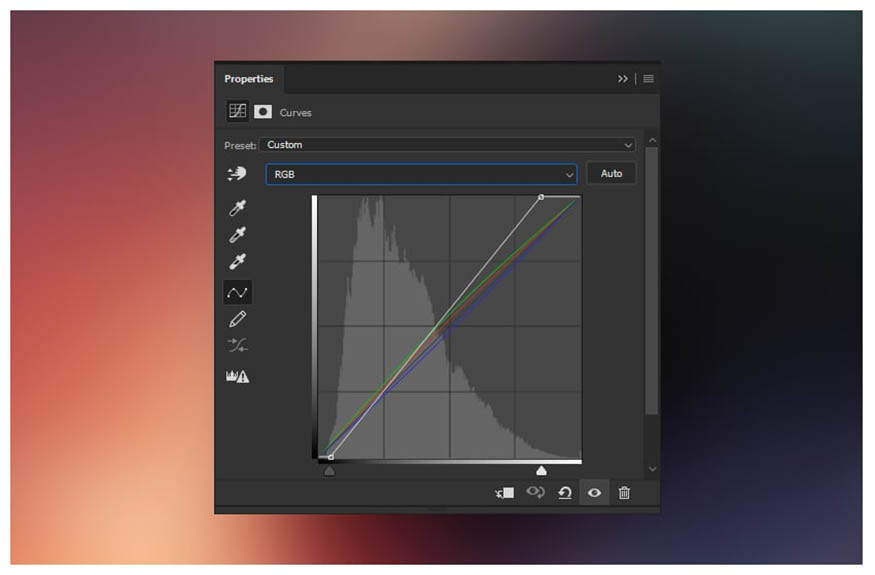Click histogram clipping warning icon
This screenshot has width=875, height=575.
[x=237, y=376]
